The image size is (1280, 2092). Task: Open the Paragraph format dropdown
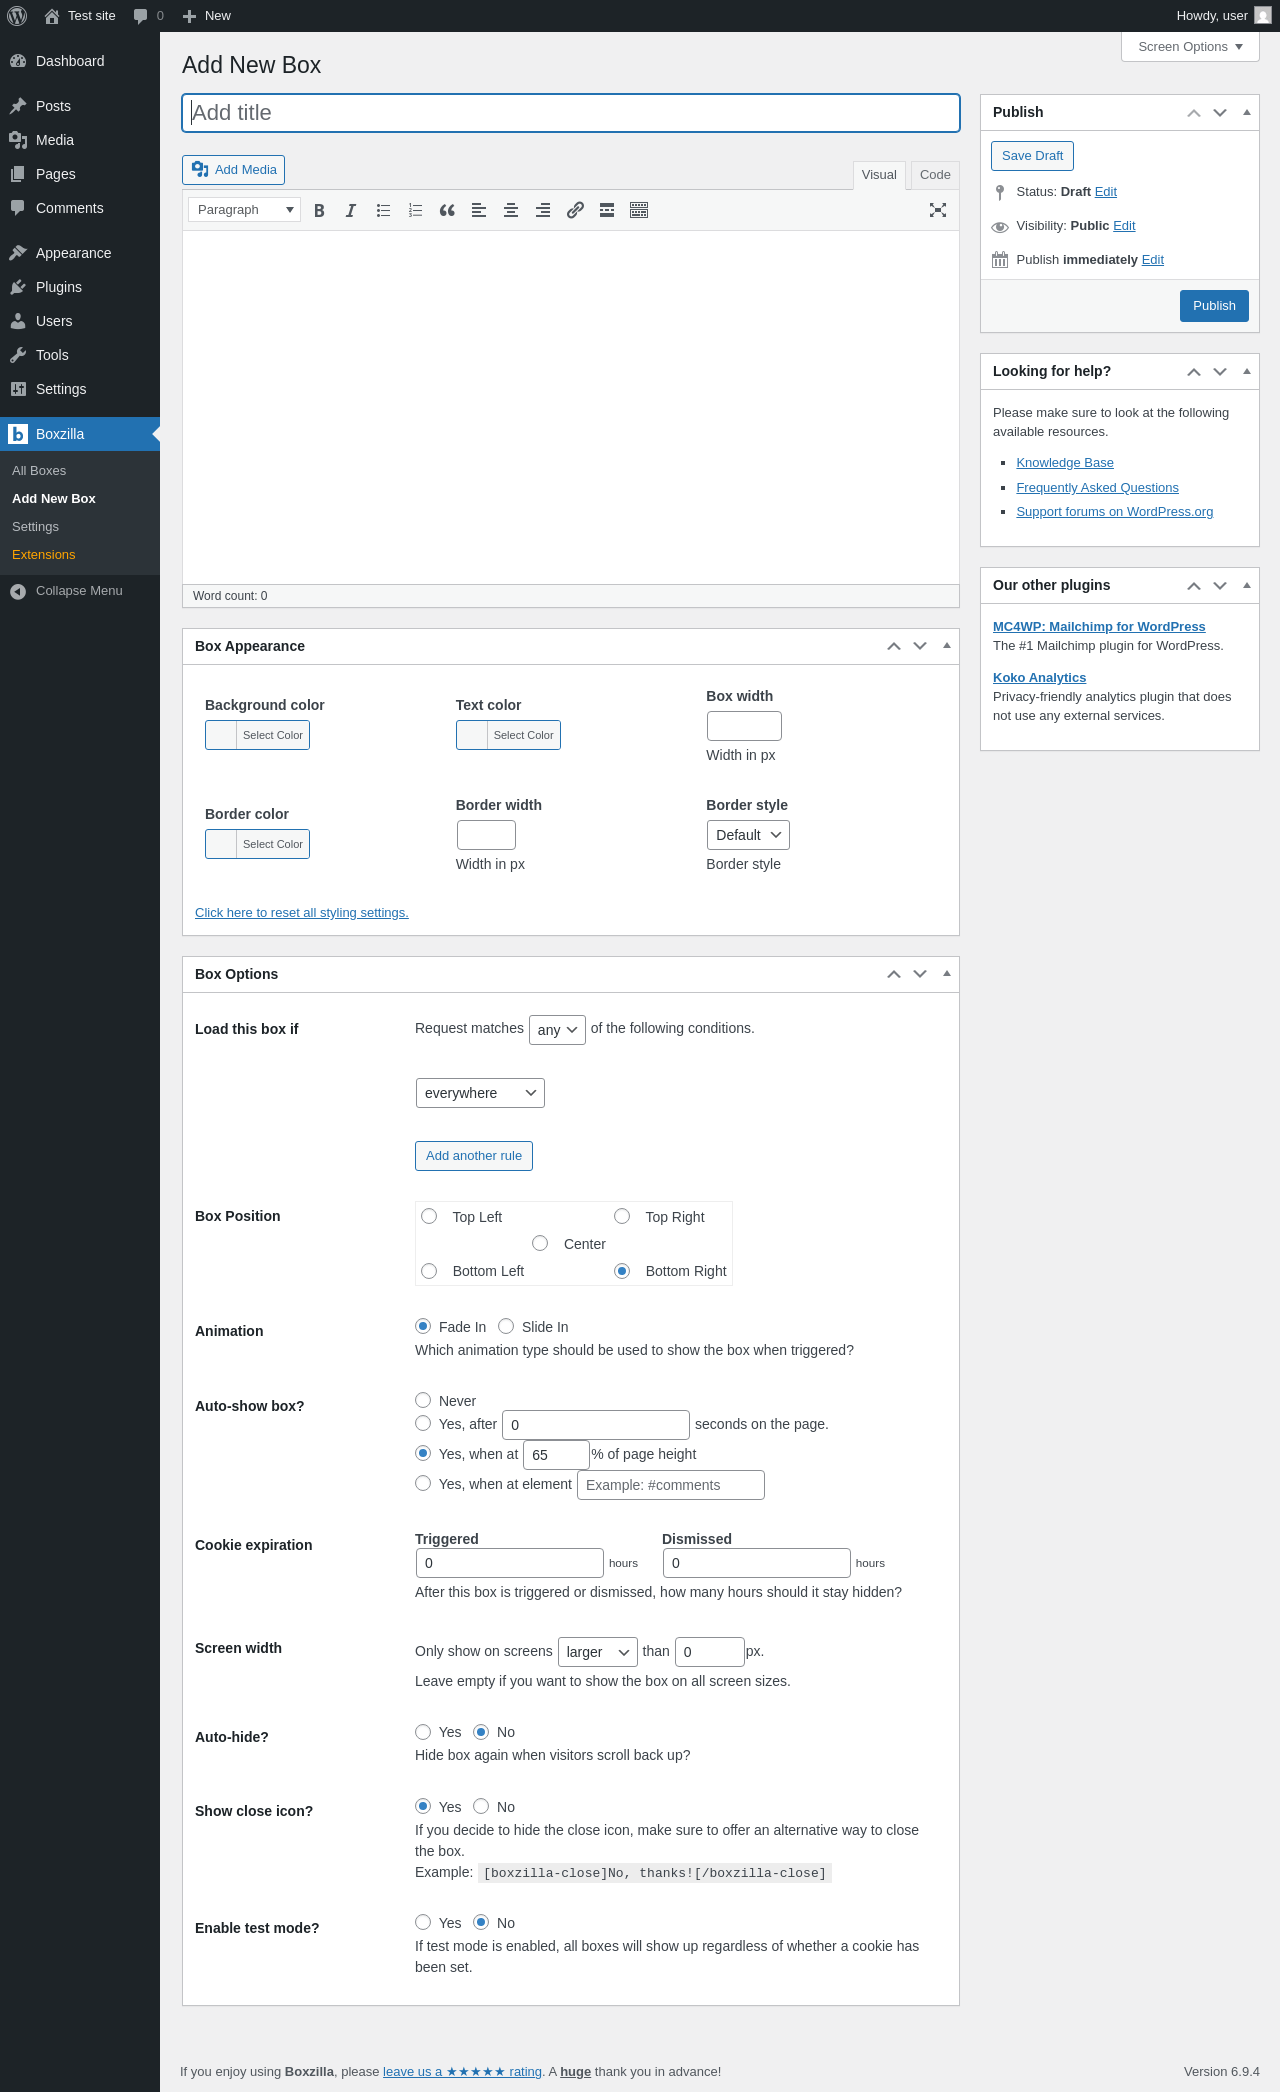[x=244, y=210]
